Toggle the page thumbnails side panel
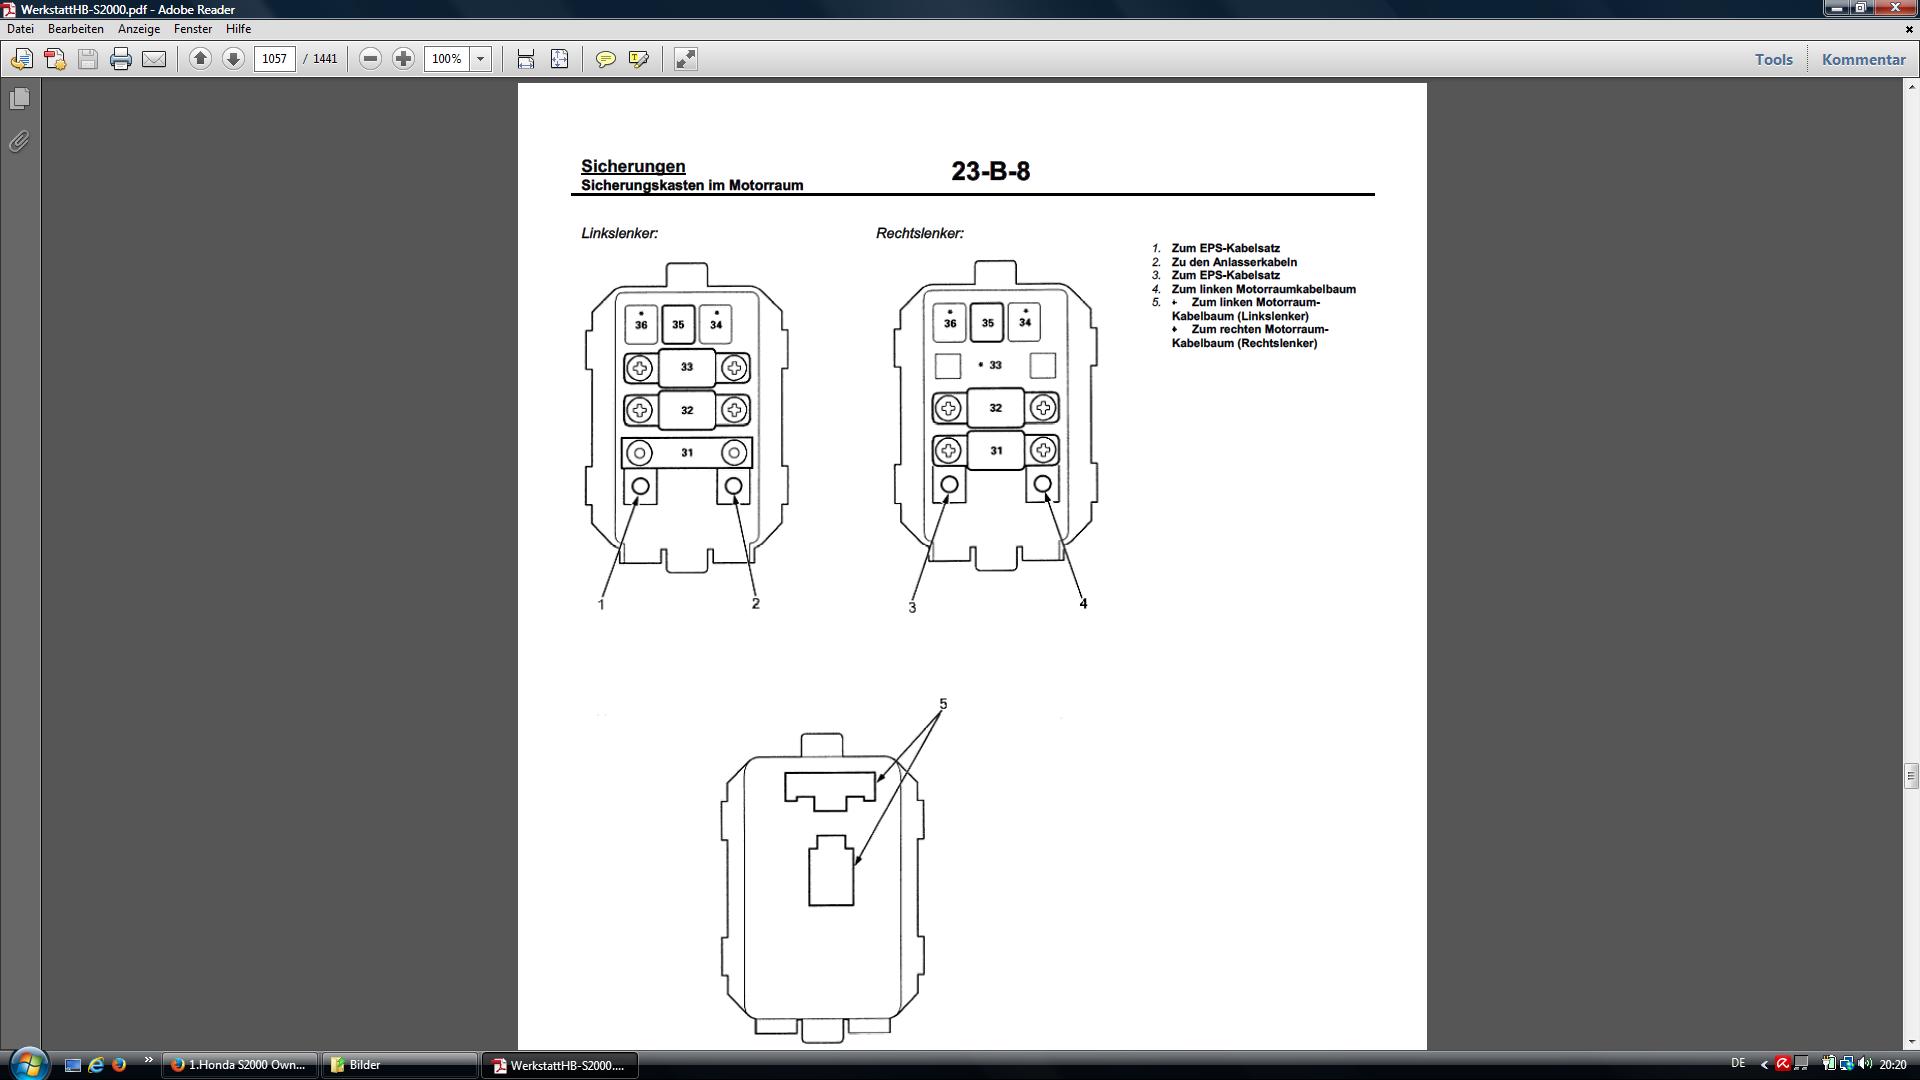The height and width of the screenshot is (1080, 1920). coord(19,99)
